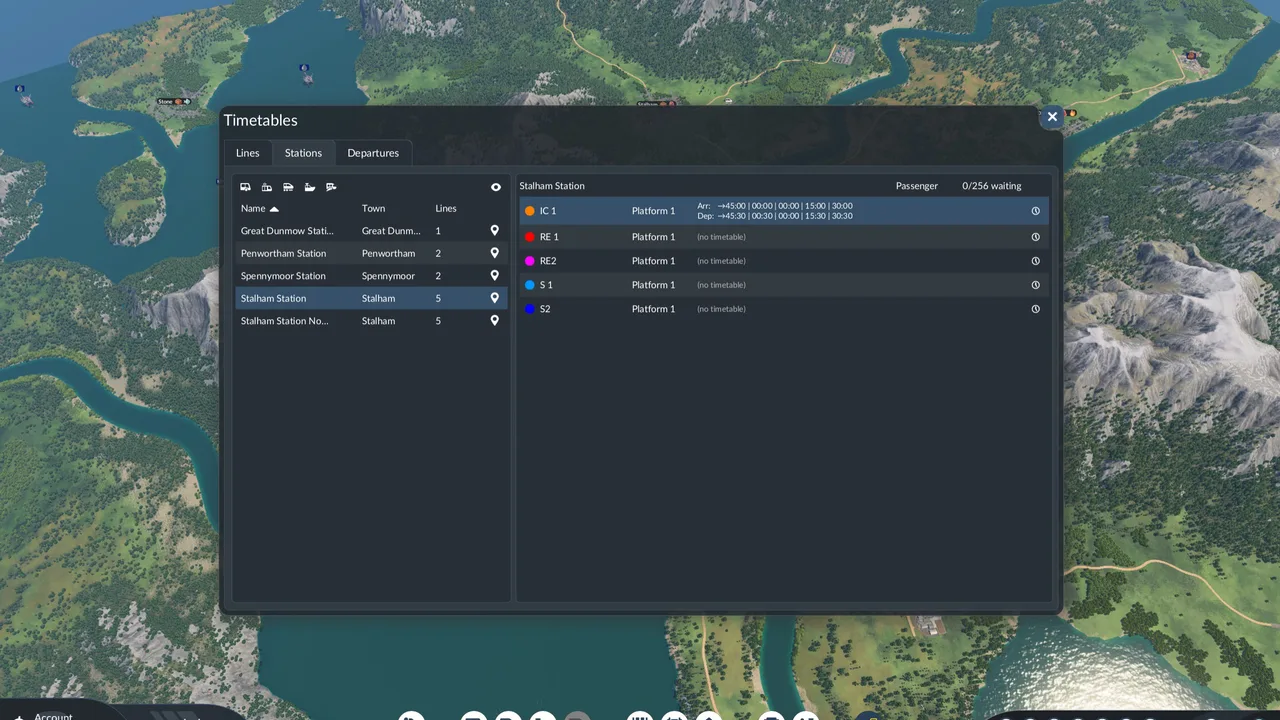Filter stations by aircraft icon
Screen dimensions: 1280x720
point(331,187)
